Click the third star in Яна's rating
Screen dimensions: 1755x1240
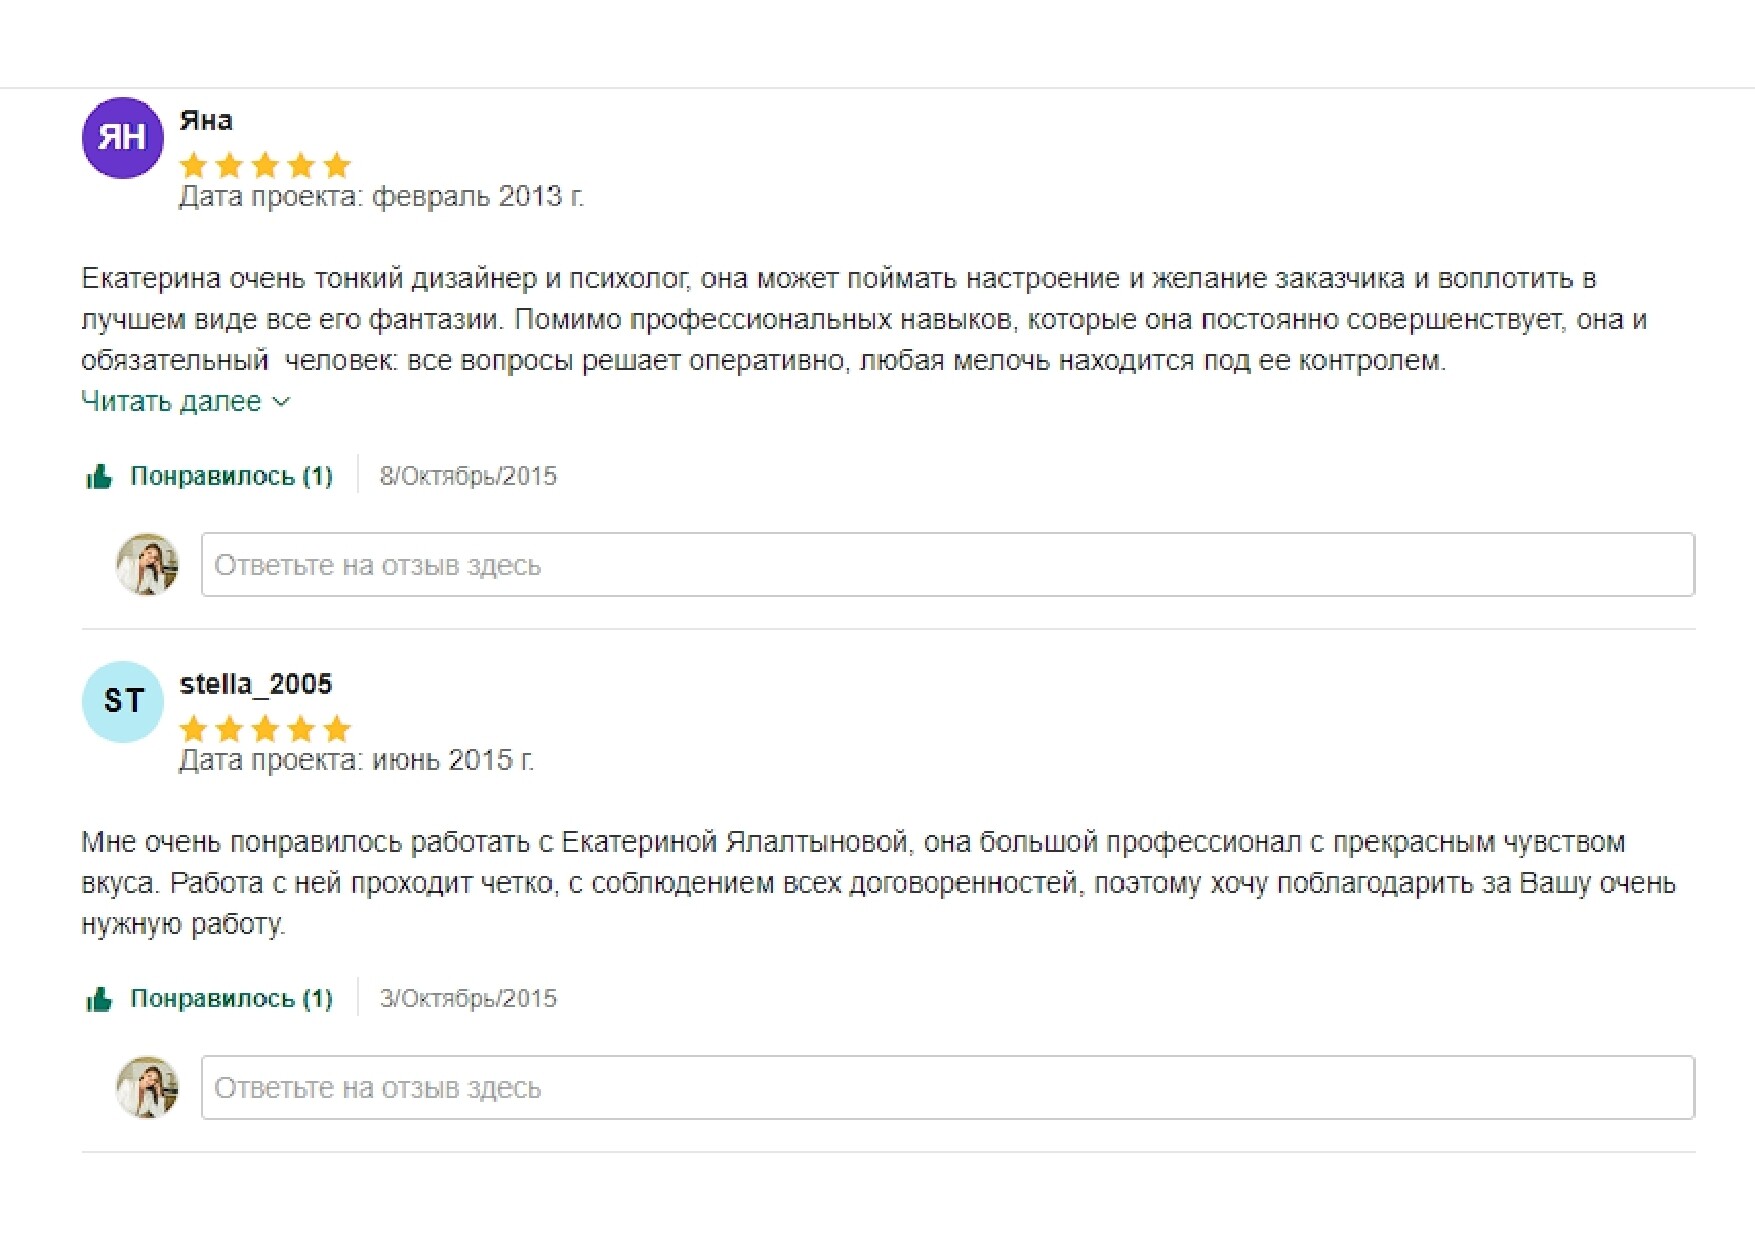265,165
